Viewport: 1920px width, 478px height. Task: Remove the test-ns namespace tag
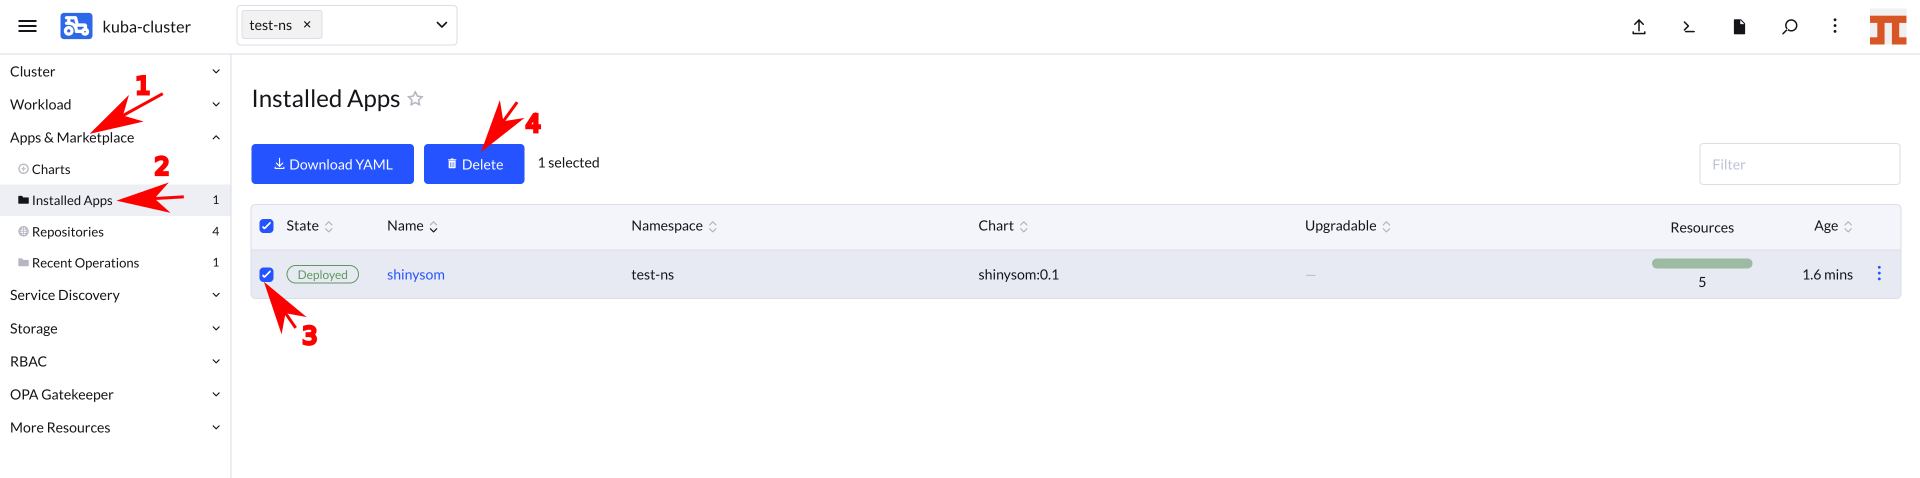pyautogui.click(x=307, y=25)
